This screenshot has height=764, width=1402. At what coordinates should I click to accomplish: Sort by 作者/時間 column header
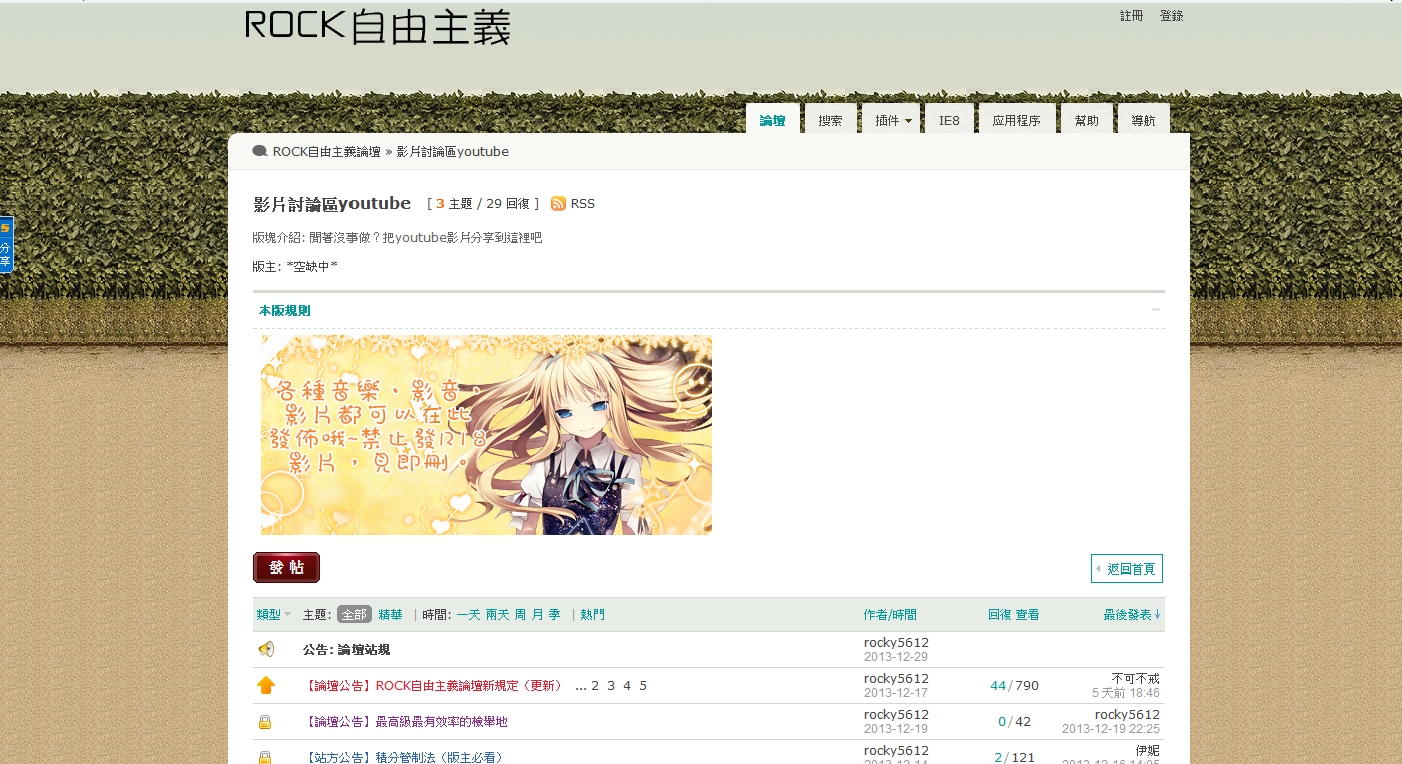click(890, 614)
